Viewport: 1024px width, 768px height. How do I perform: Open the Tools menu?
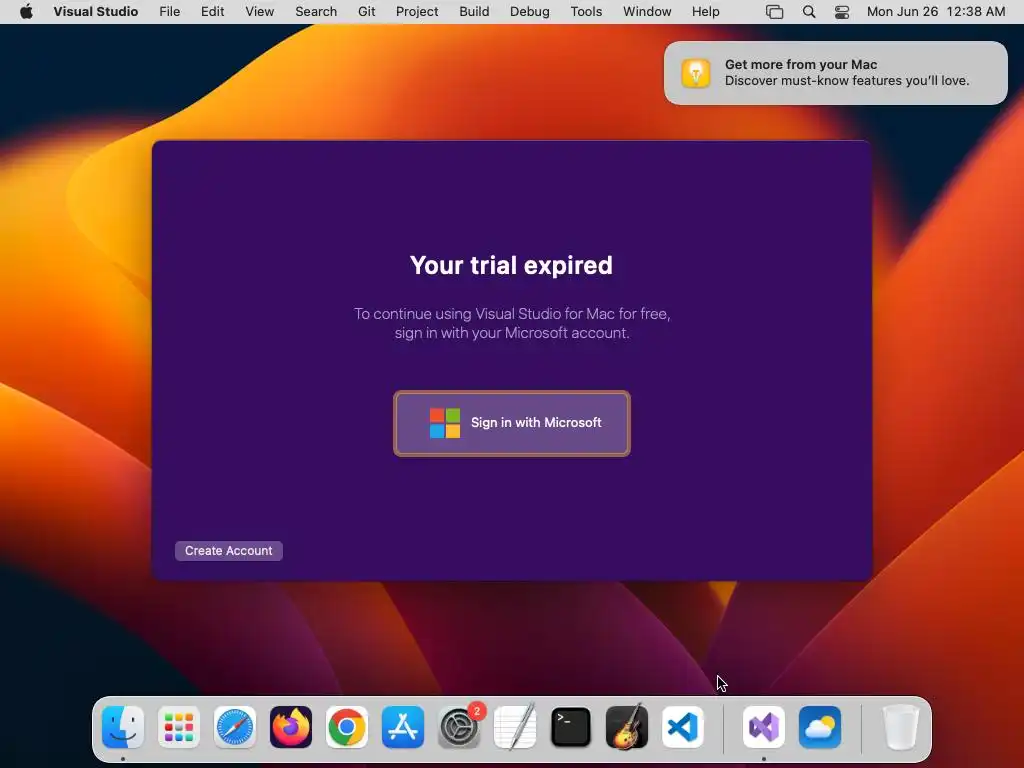[586, 11]
